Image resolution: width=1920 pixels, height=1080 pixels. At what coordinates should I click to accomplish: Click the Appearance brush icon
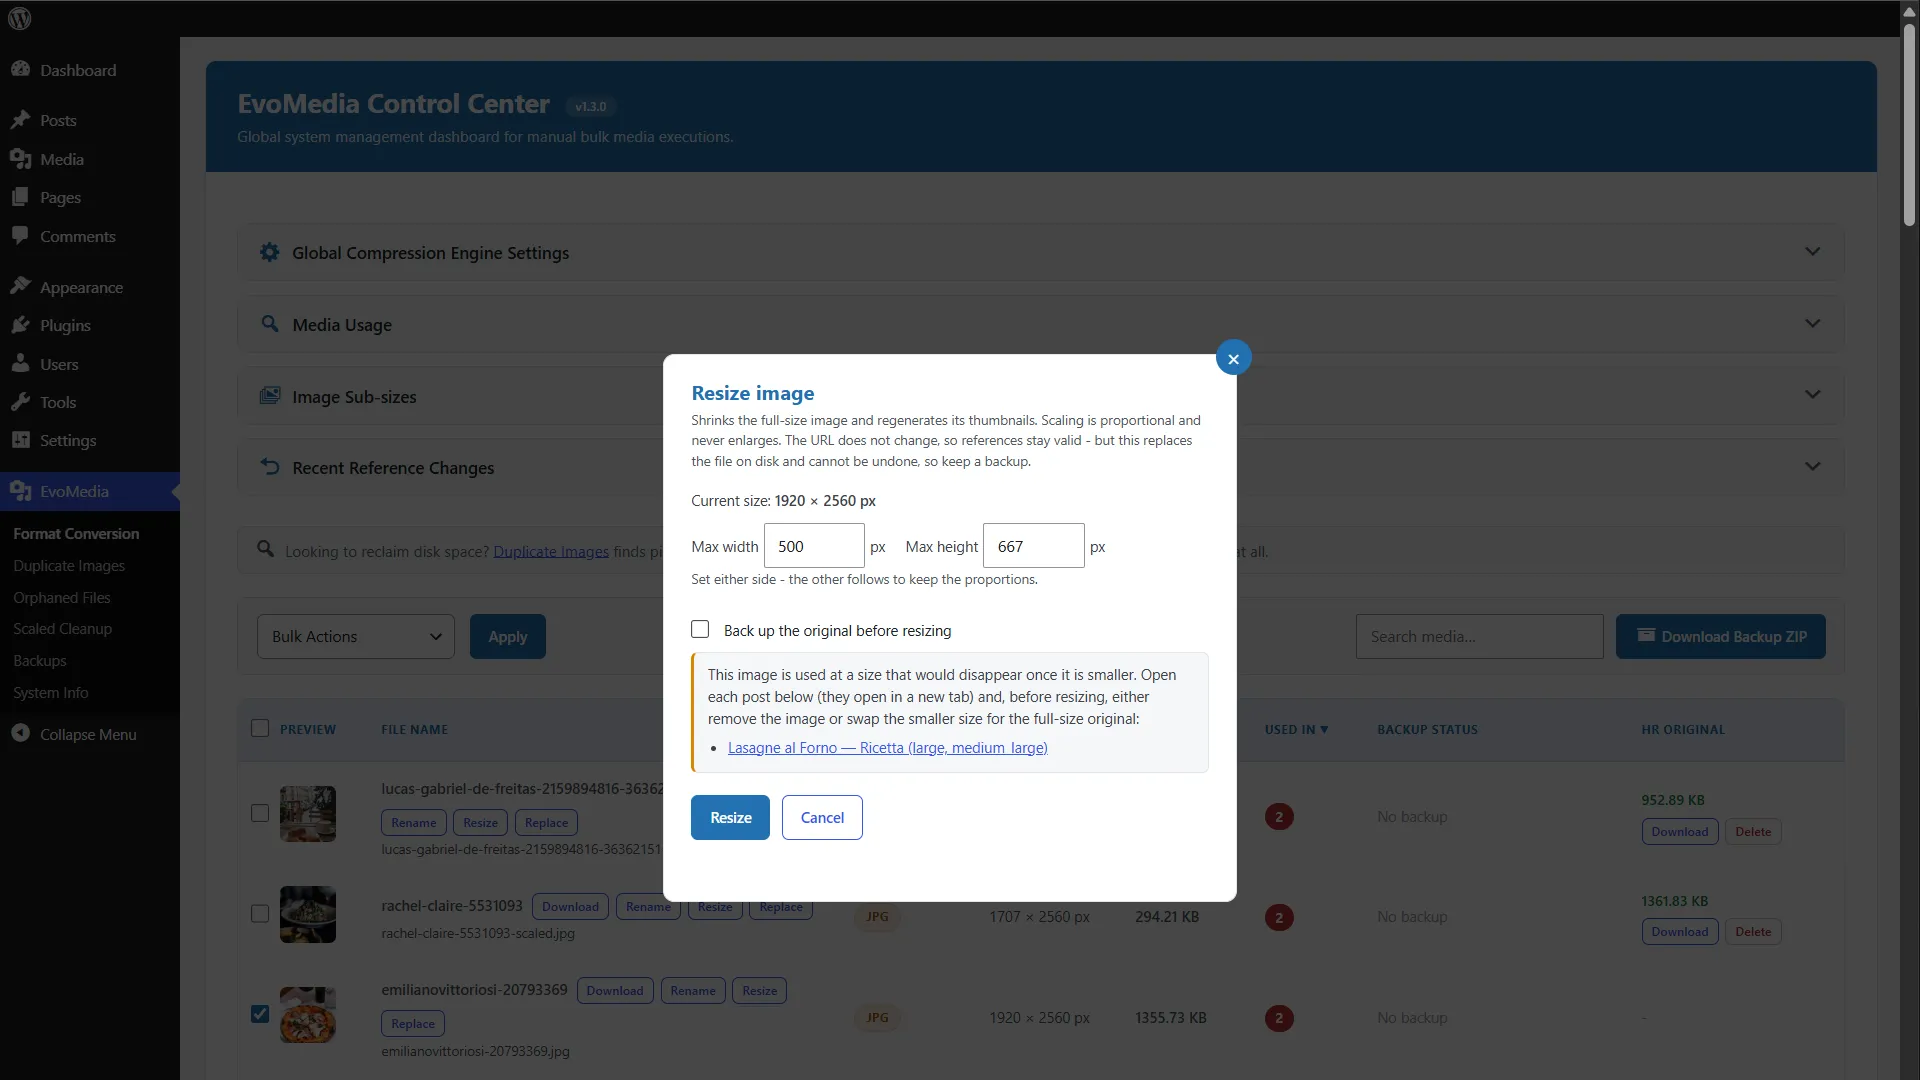point(20,286)
